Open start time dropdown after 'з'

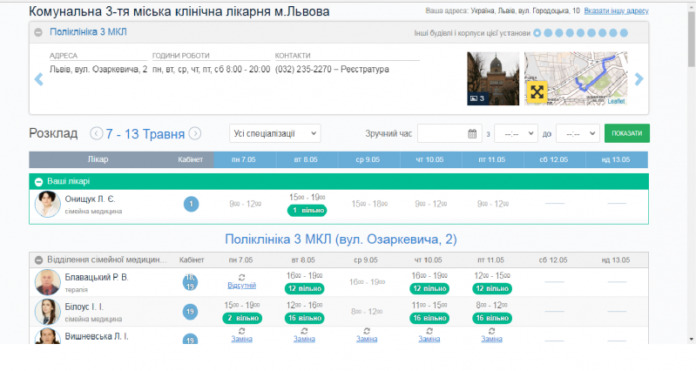click(x=516, y=133)
